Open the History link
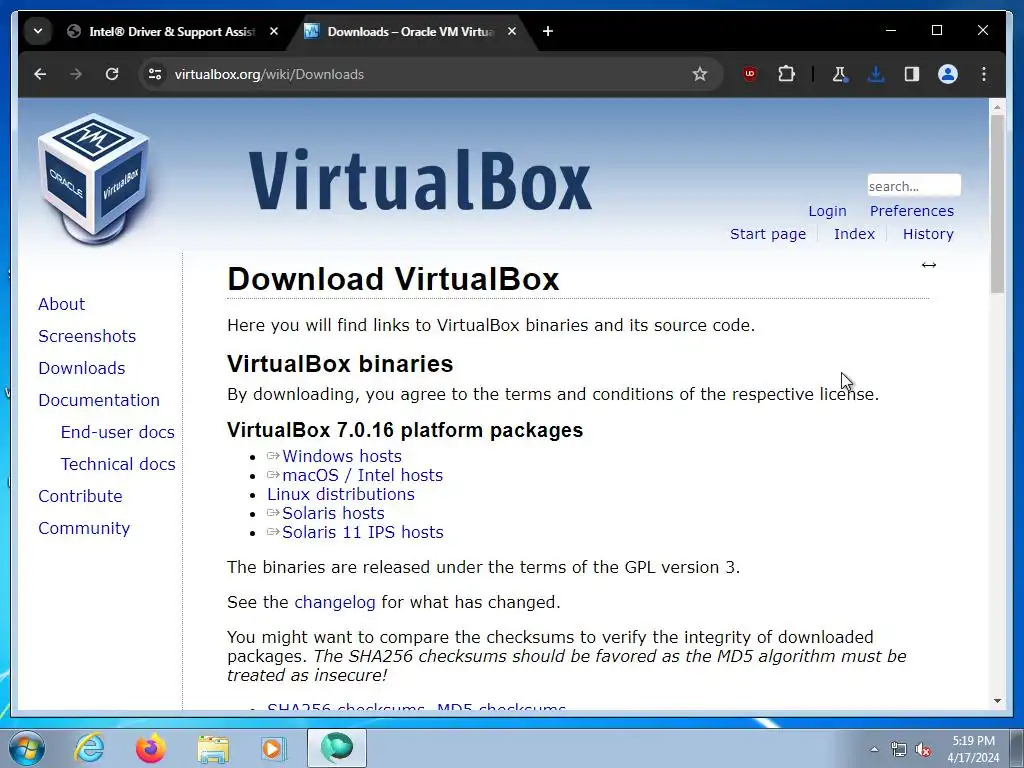 point(928,234)
